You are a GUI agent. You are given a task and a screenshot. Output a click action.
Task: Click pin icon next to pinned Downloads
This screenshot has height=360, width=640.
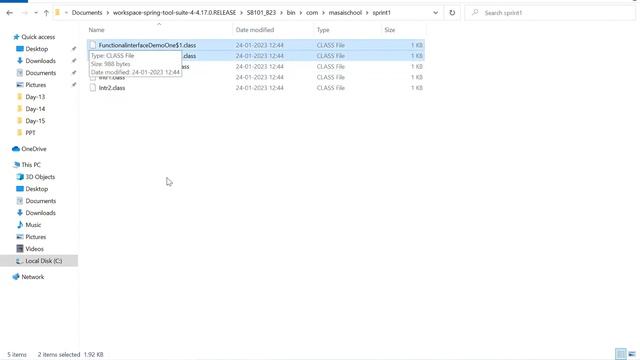[x=74, y=61]
